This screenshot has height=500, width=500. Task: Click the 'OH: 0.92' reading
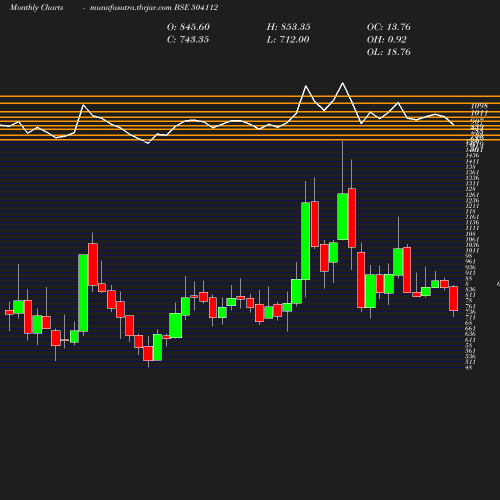pyautogui.click(x=387, y=39)
